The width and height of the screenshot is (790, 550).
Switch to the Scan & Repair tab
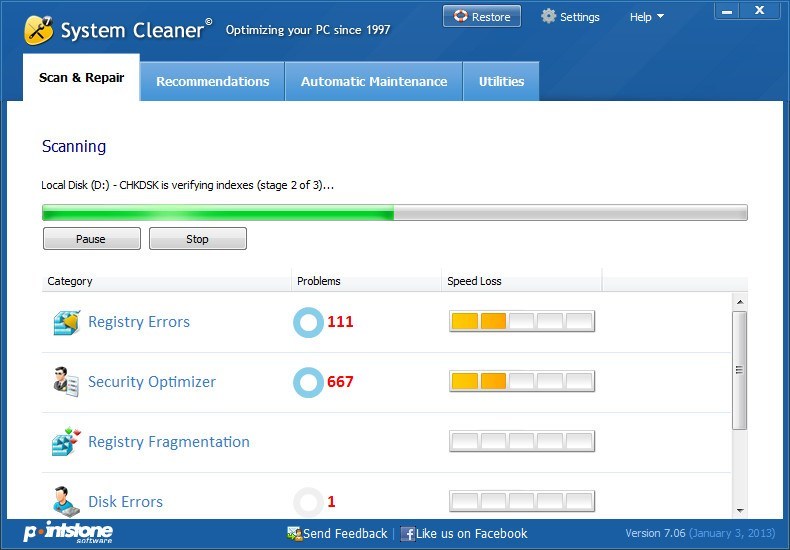click(81, 78)
